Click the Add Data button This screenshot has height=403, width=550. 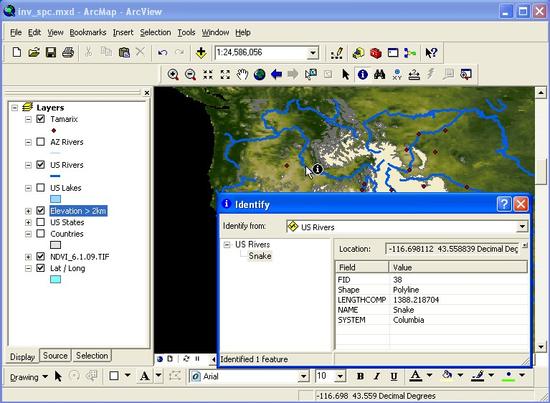click(201, 53)
